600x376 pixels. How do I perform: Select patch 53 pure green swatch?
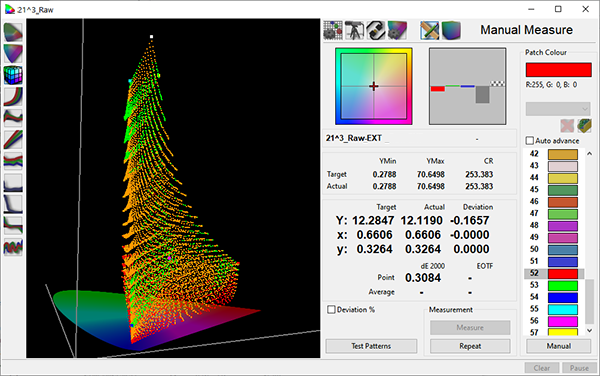pyautogui.click(x=563, y=285)
